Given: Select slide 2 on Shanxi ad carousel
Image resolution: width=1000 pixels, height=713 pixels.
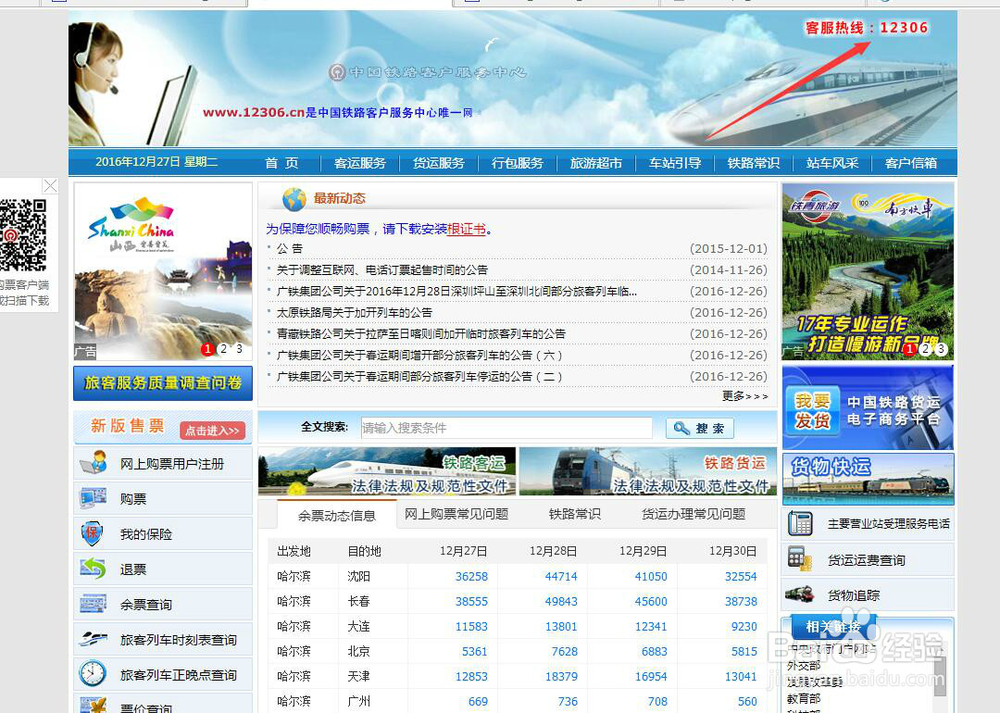Looking at the screenshot, I should point(223,349).
